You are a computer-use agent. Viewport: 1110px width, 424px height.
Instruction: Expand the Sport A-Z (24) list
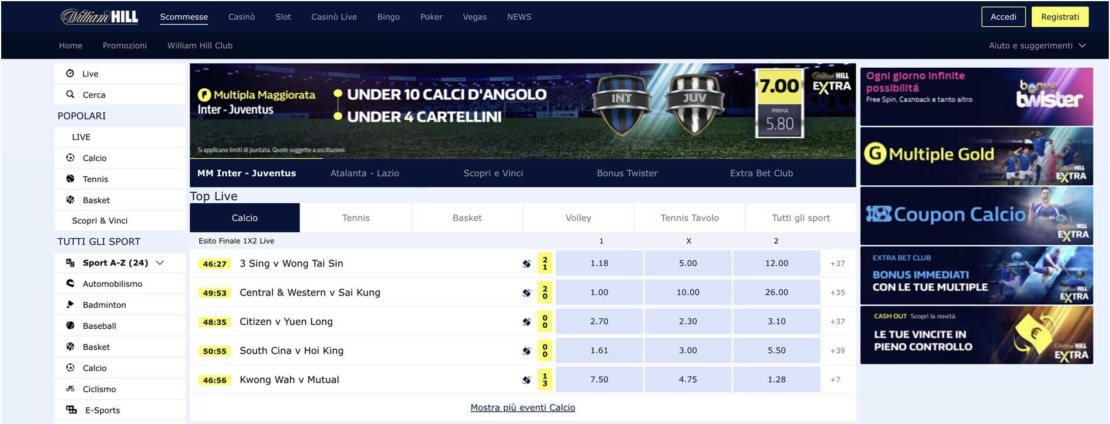coord(160,263)
